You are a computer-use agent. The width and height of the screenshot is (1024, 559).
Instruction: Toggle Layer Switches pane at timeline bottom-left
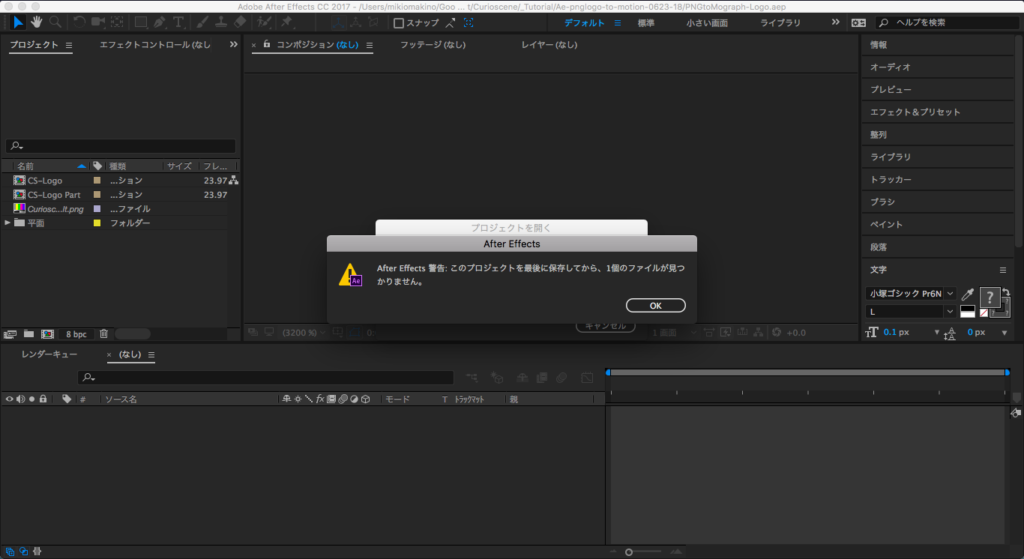pyautogui.click(x=10, y=551)
